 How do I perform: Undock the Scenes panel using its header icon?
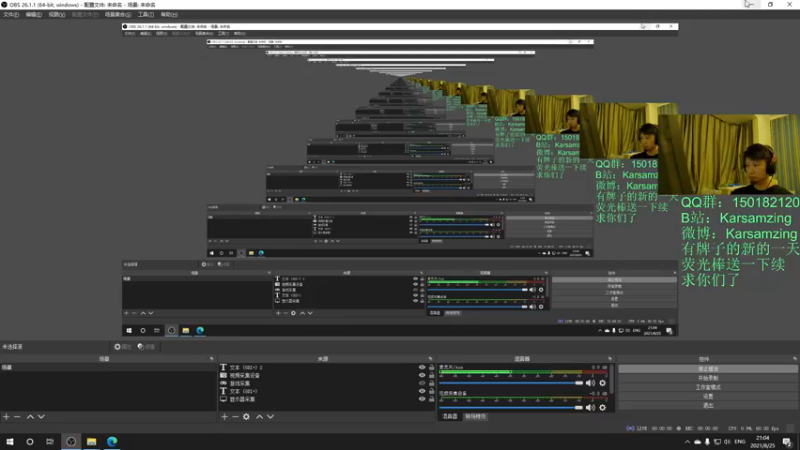[x=212, y=359]
